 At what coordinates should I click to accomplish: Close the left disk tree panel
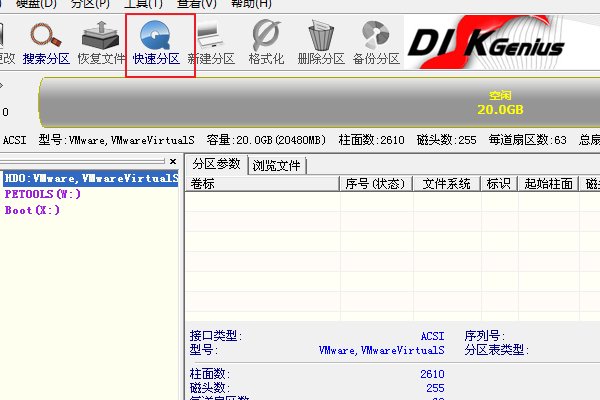point(172,161)
